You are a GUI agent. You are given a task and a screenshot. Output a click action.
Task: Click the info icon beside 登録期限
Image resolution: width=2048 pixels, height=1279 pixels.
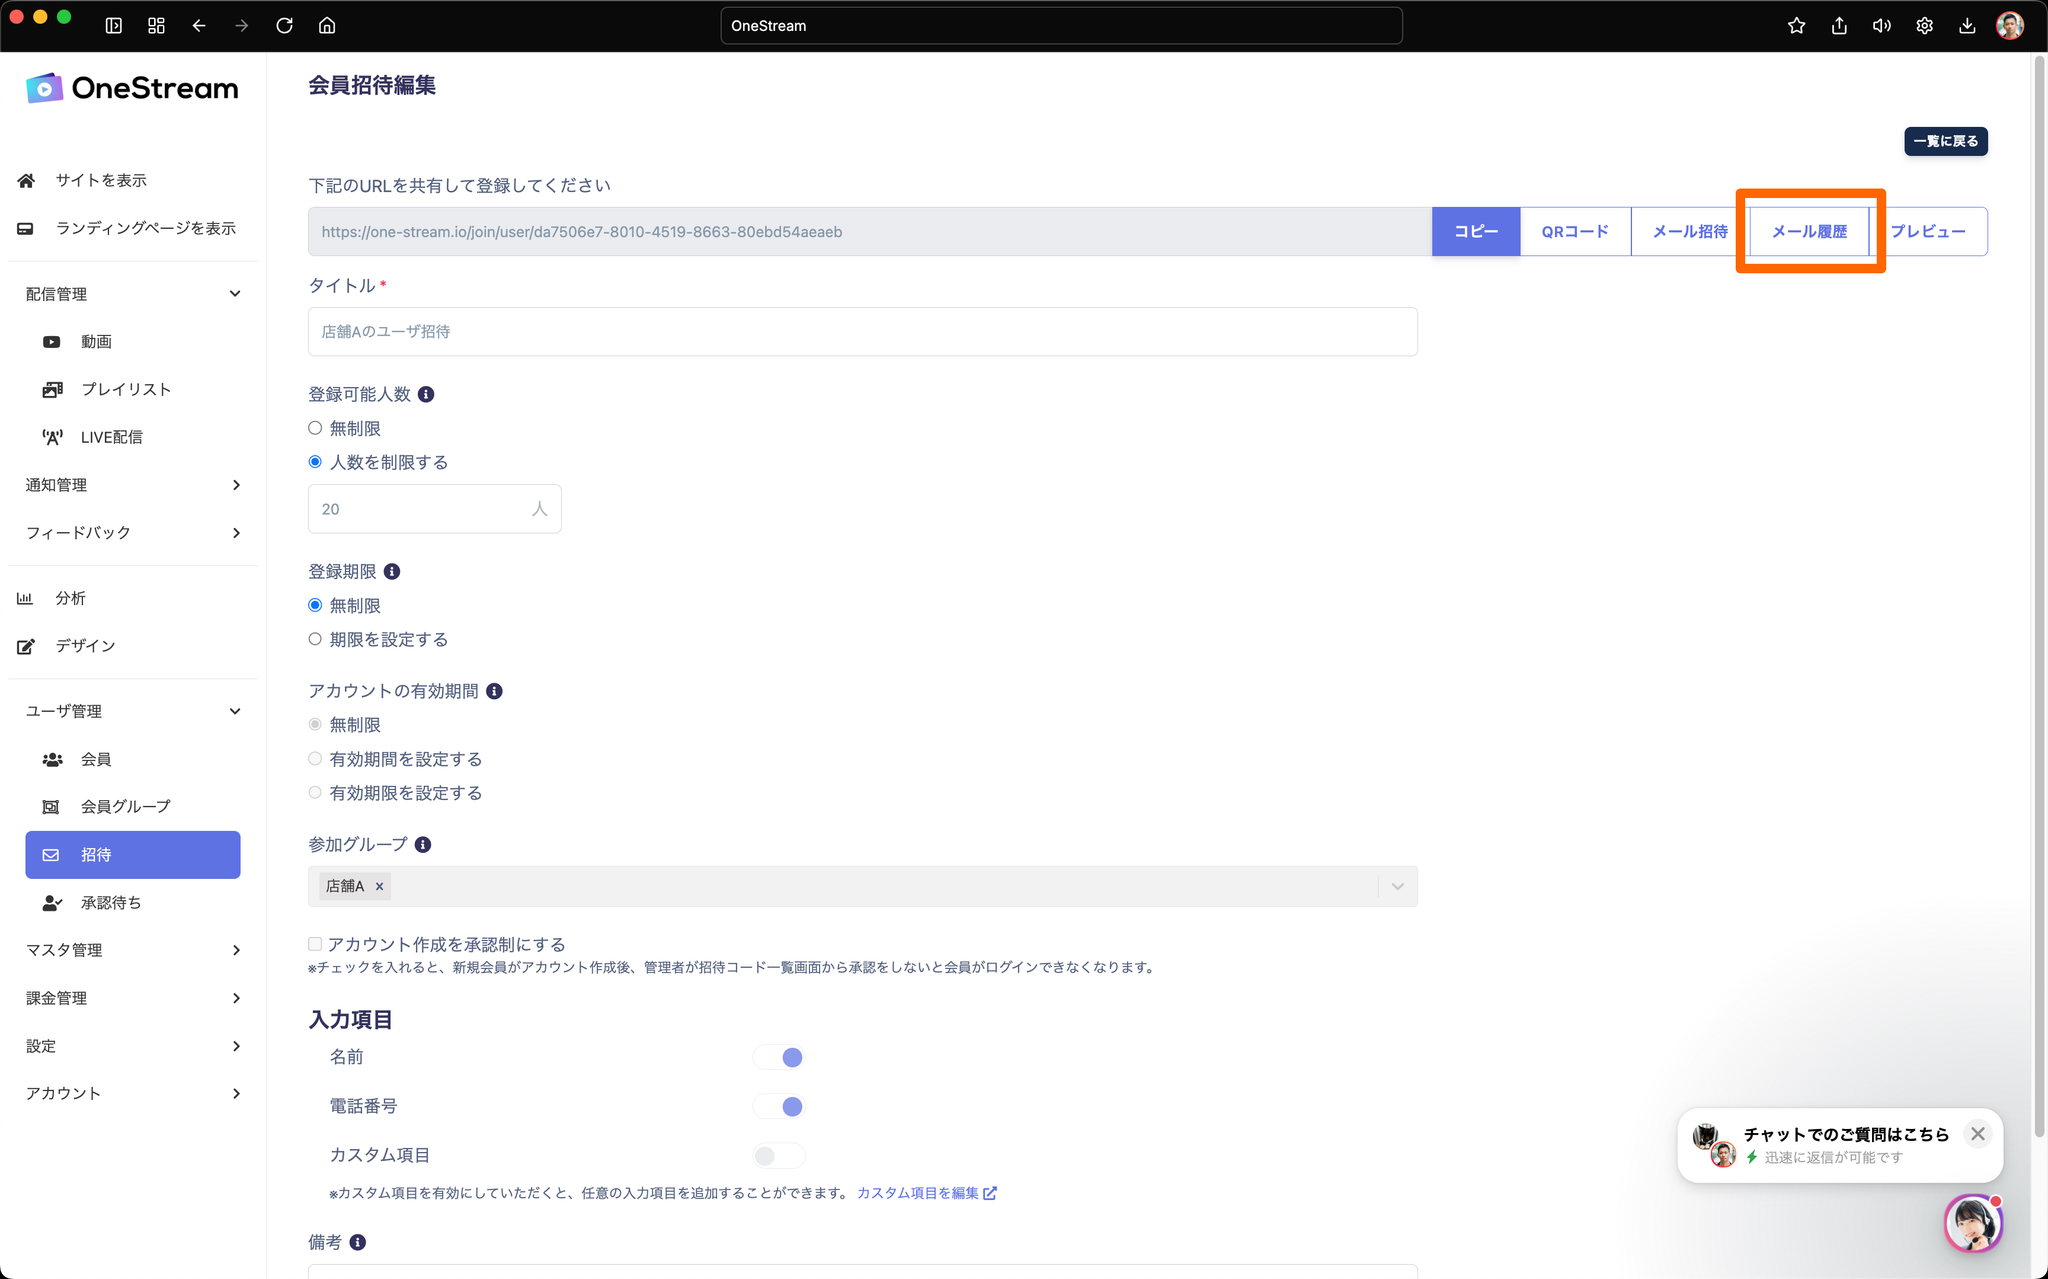pos(392,572)
